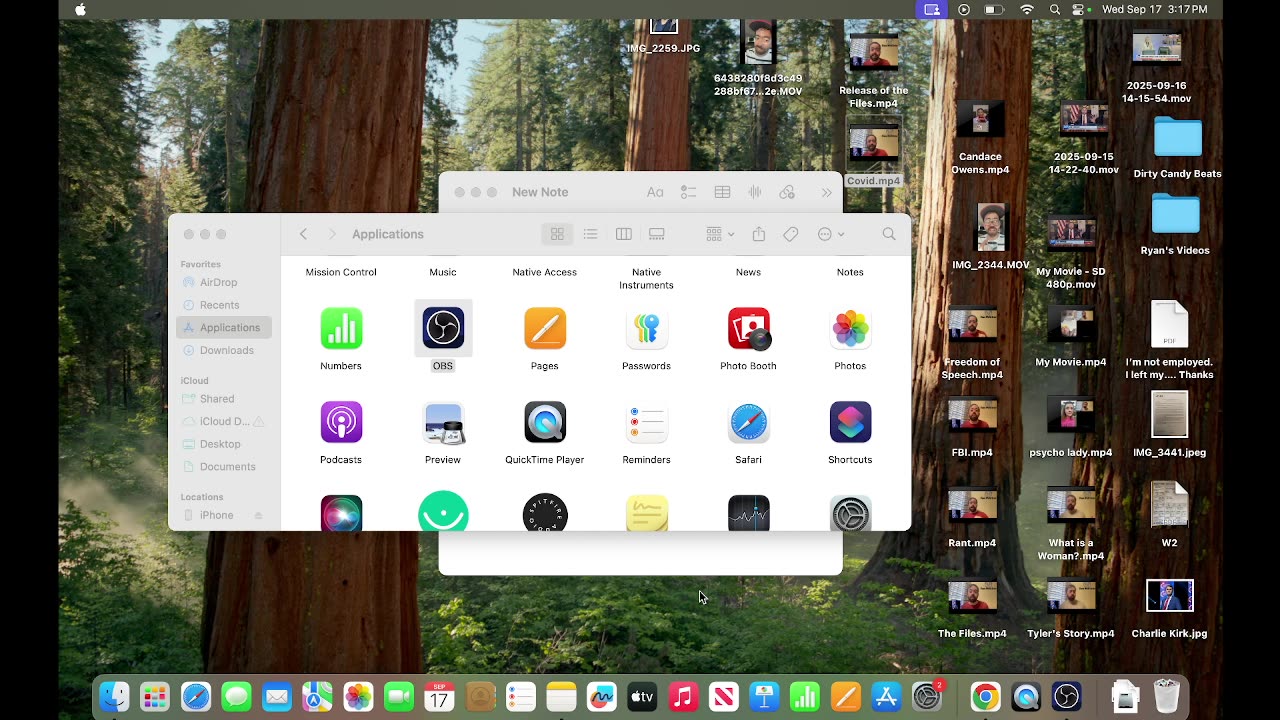The width and height of the screenshot is (1280, 720).
Task: Click the New Note window title
Action: tap(540, 192)
